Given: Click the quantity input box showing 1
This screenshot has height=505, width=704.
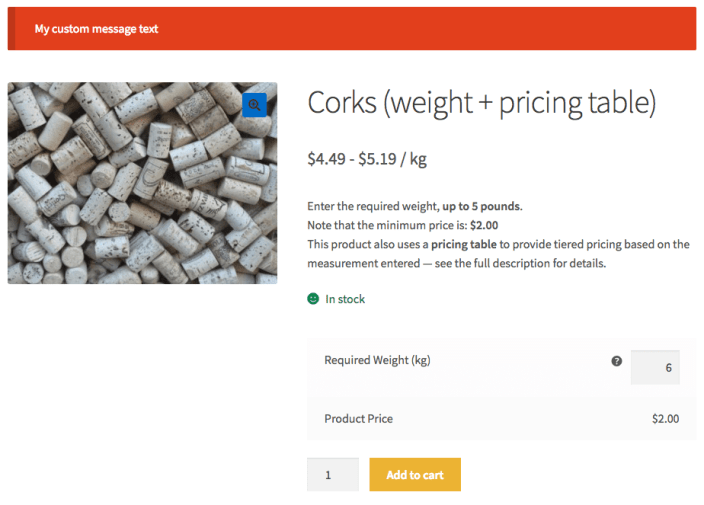Looking at the screenshot, I should [x=332, y=474].
